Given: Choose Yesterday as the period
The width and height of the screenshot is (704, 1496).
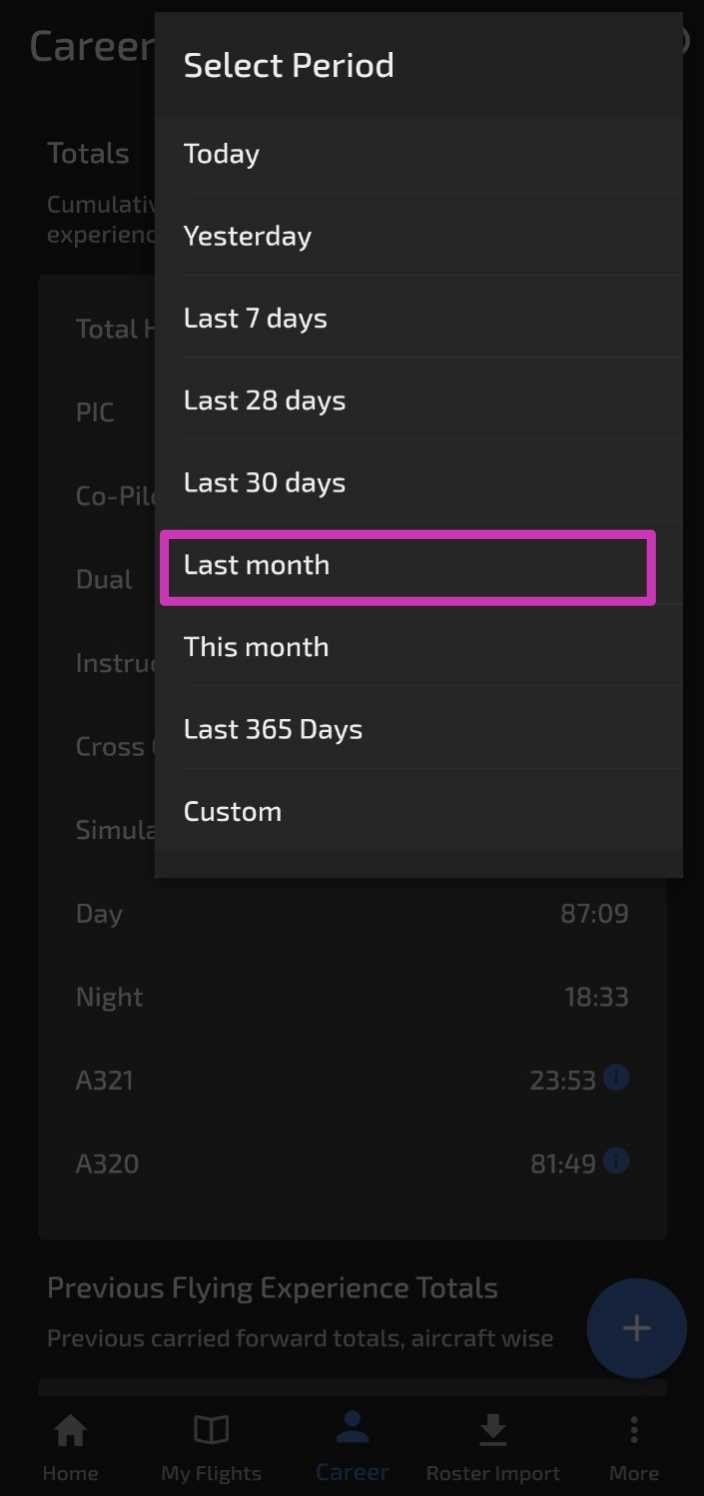Looking at the screenshot, I should [419, 236].
